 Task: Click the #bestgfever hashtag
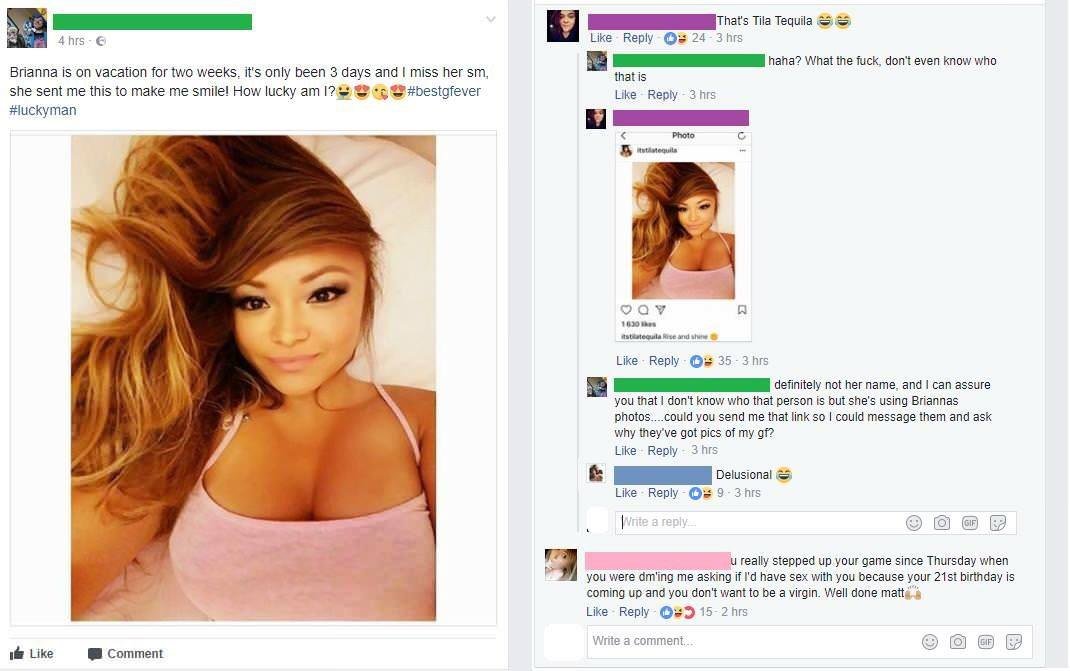click(x=444, y=91)
